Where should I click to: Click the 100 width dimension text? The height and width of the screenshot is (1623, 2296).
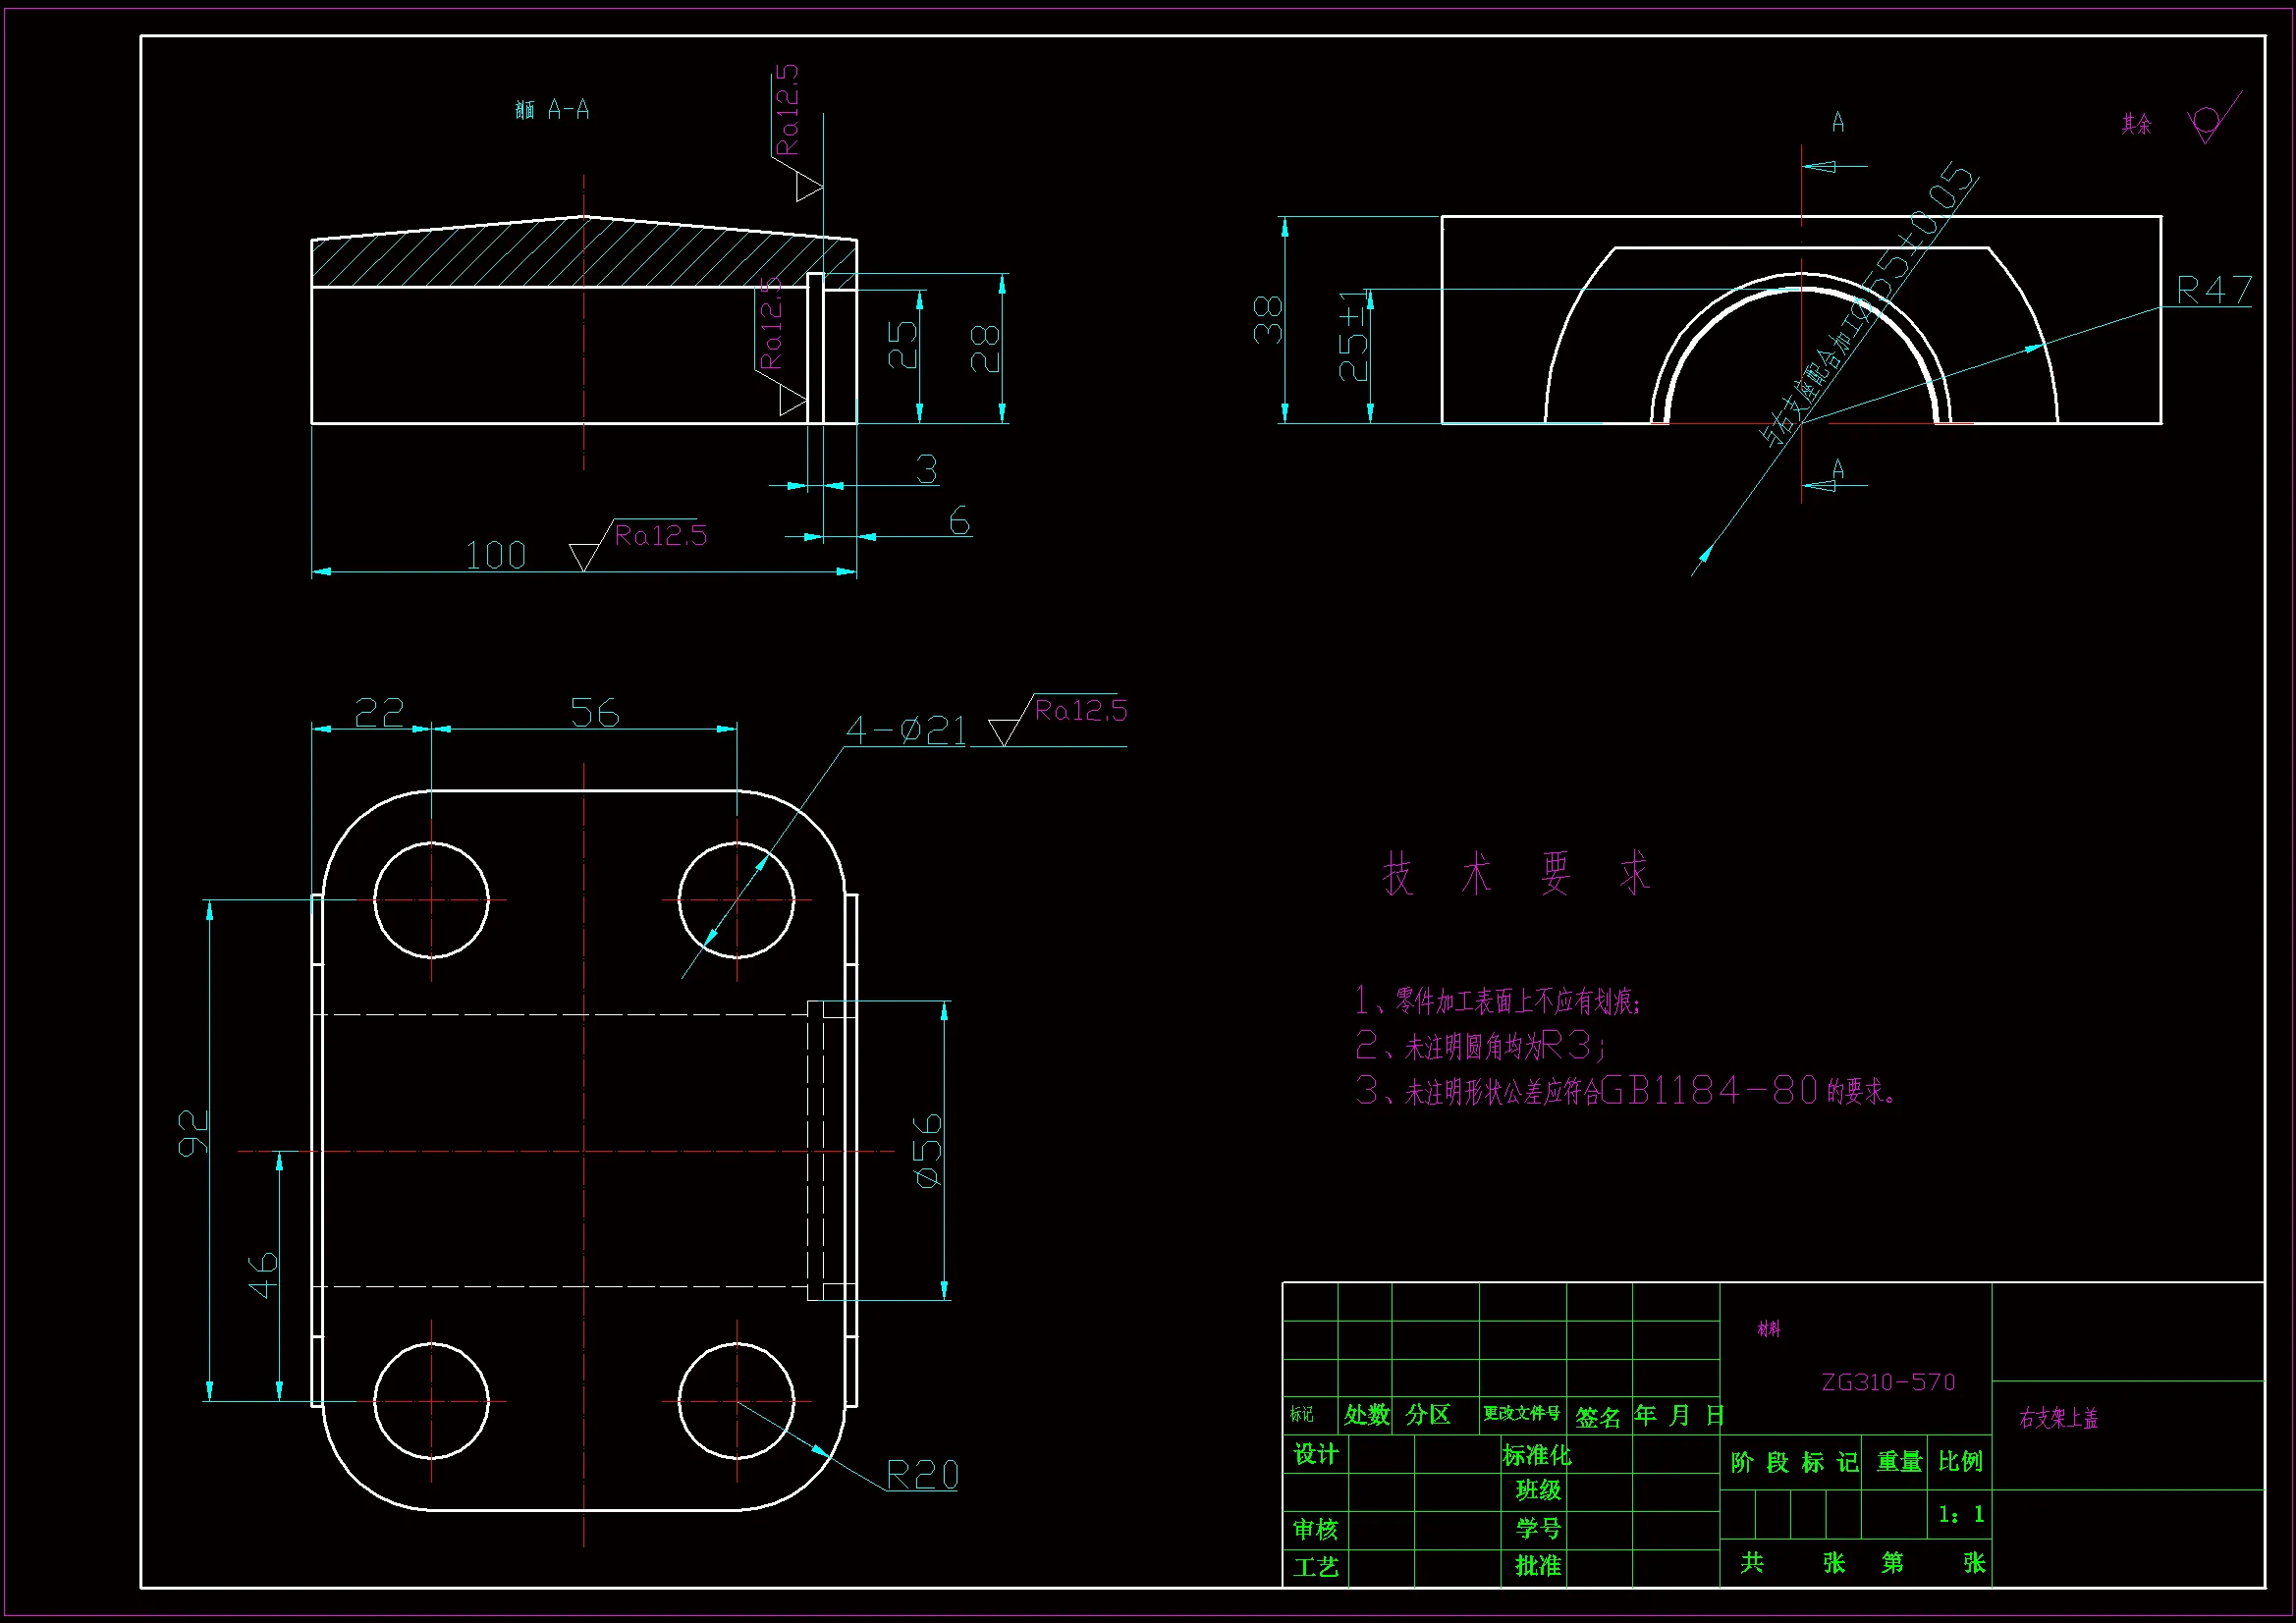496,556
